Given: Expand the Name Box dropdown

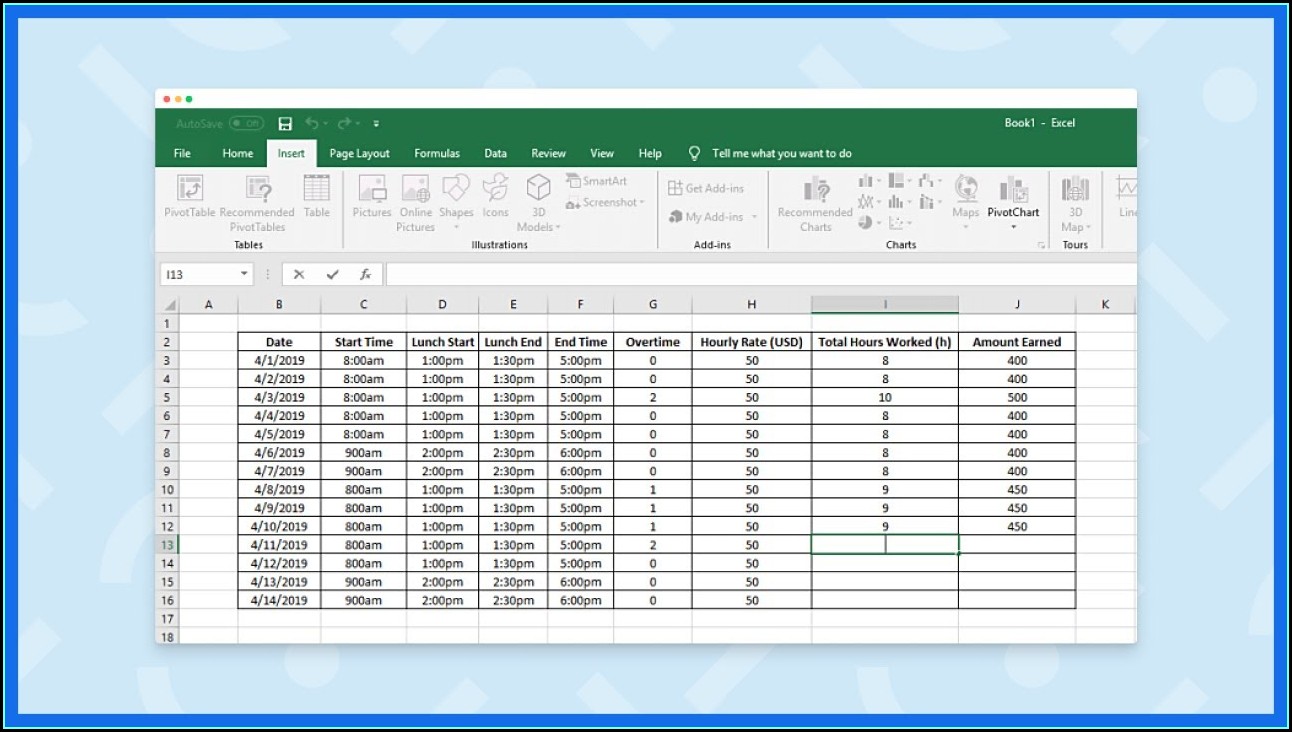Looking at the screenshot, I should pyautogui.click(x=244, y=274).
